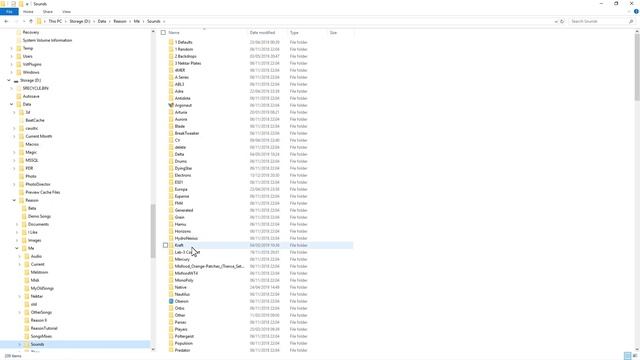Screen dimensions: 640x360
Task: Tick the checkbox on the Kraft row
Action: pyautogui.click(x=165, y=245)
